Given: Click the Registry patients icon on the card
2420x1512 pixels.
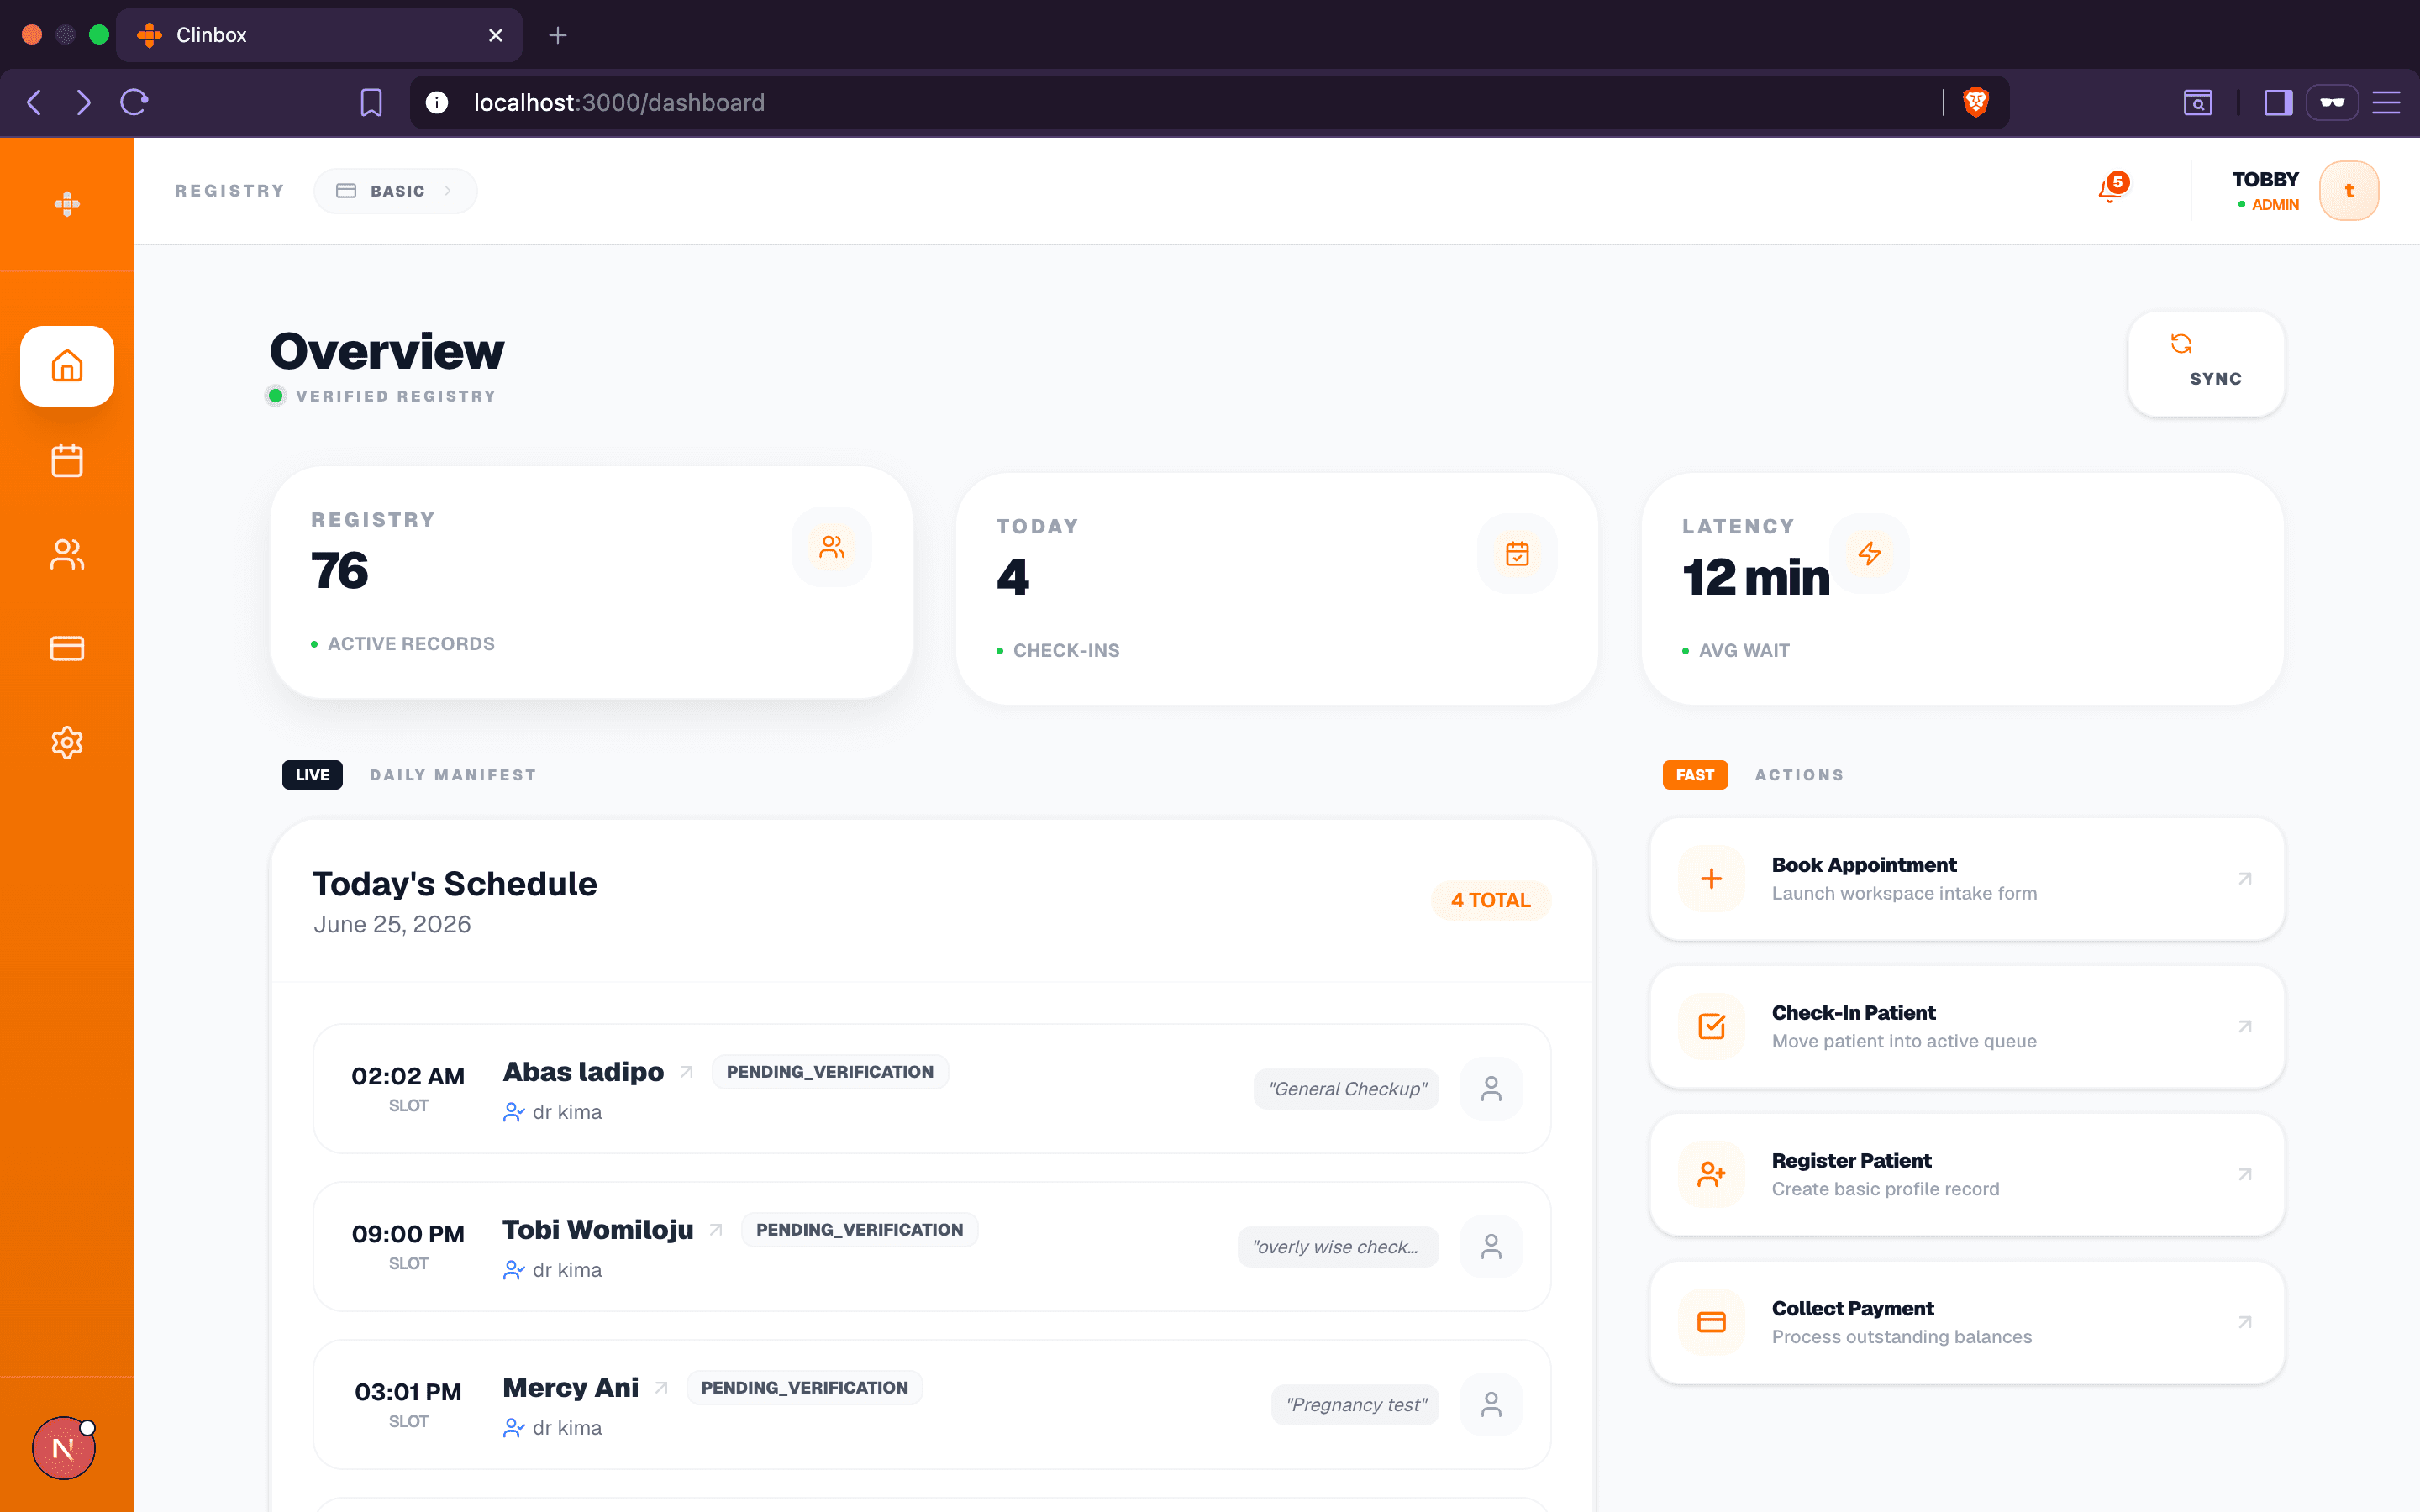Looking at the screenshot, I should pyautogui.click(x=831, y=547).
